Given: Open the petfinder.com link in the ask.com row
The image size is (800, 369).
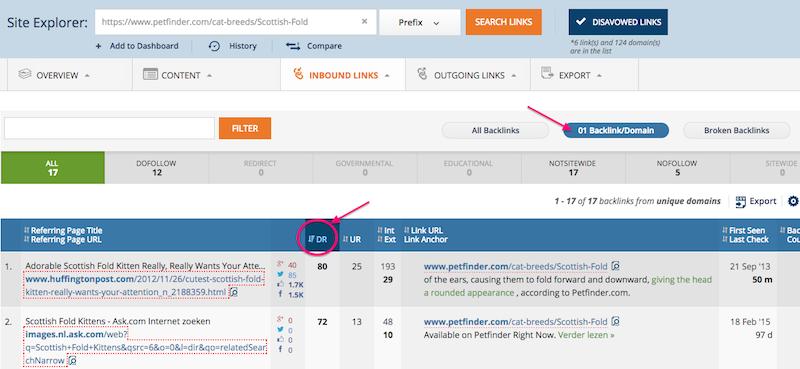Looking at the screenshot, I should pyautogui.click(x=515, y=322).
